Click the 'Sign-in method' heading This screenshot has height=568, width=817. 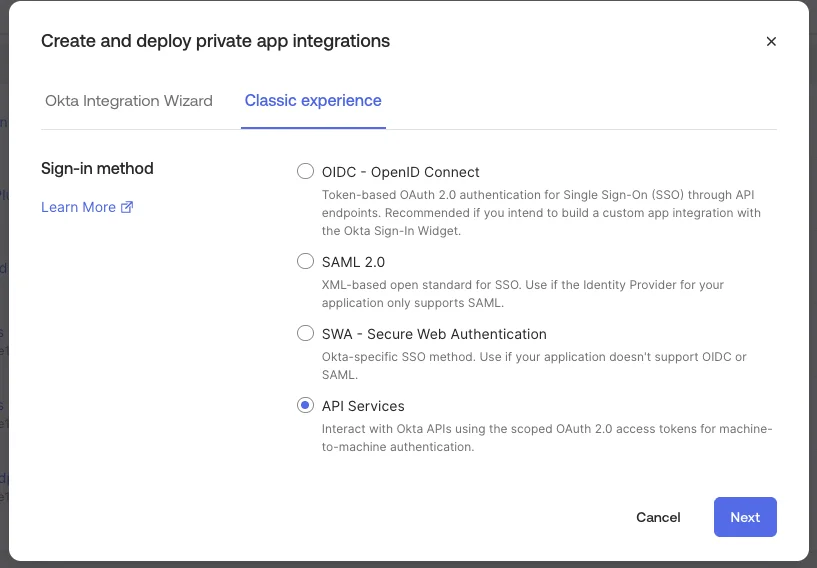tap(97, 168)
